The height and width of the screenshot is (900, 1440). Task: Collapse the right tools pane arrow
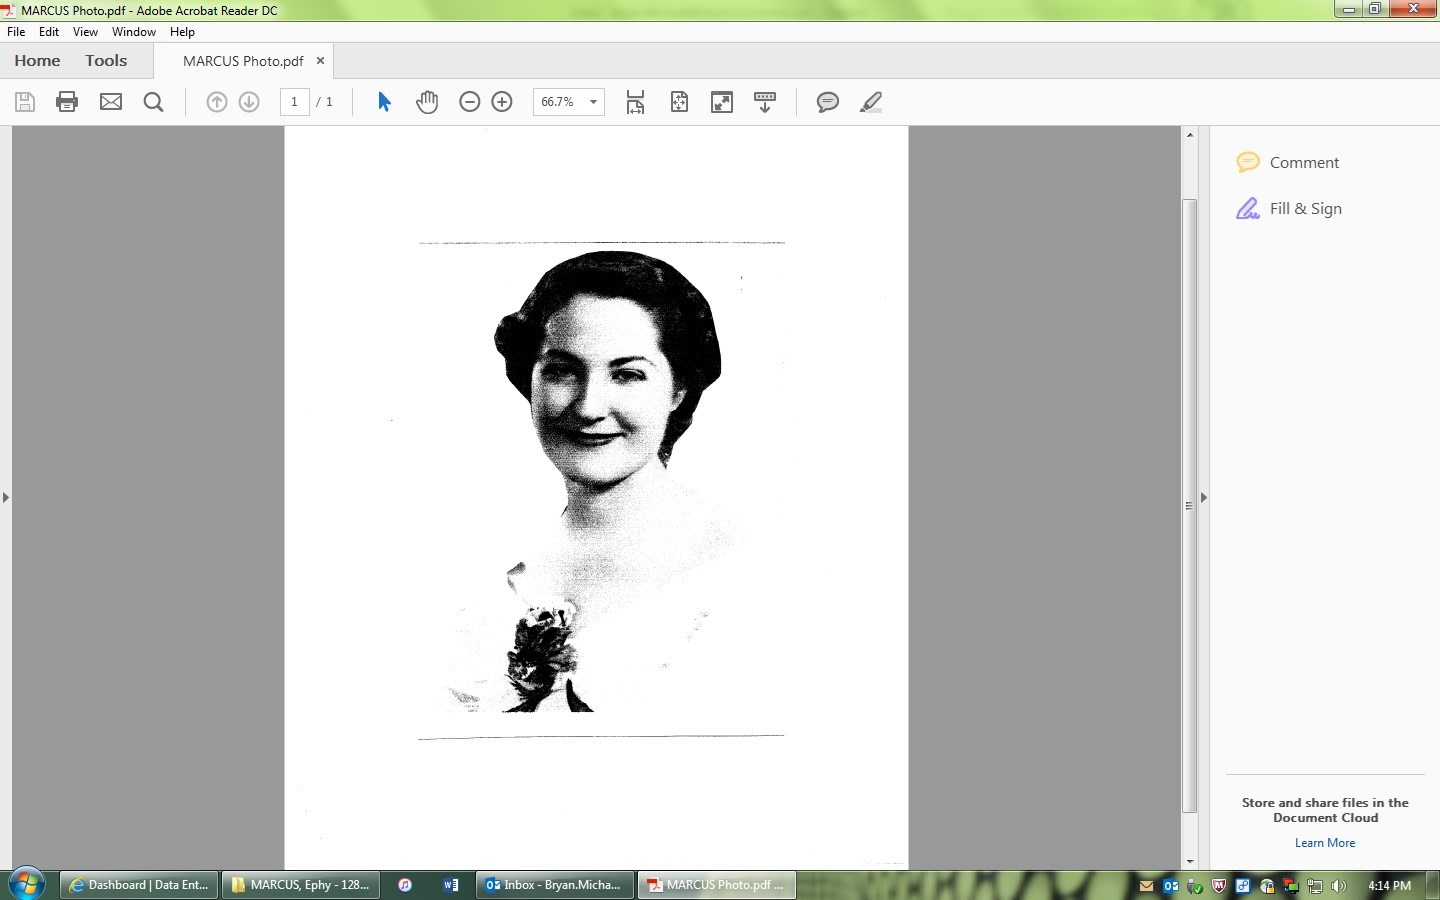pyautogui.click(x=1203, y=497)
